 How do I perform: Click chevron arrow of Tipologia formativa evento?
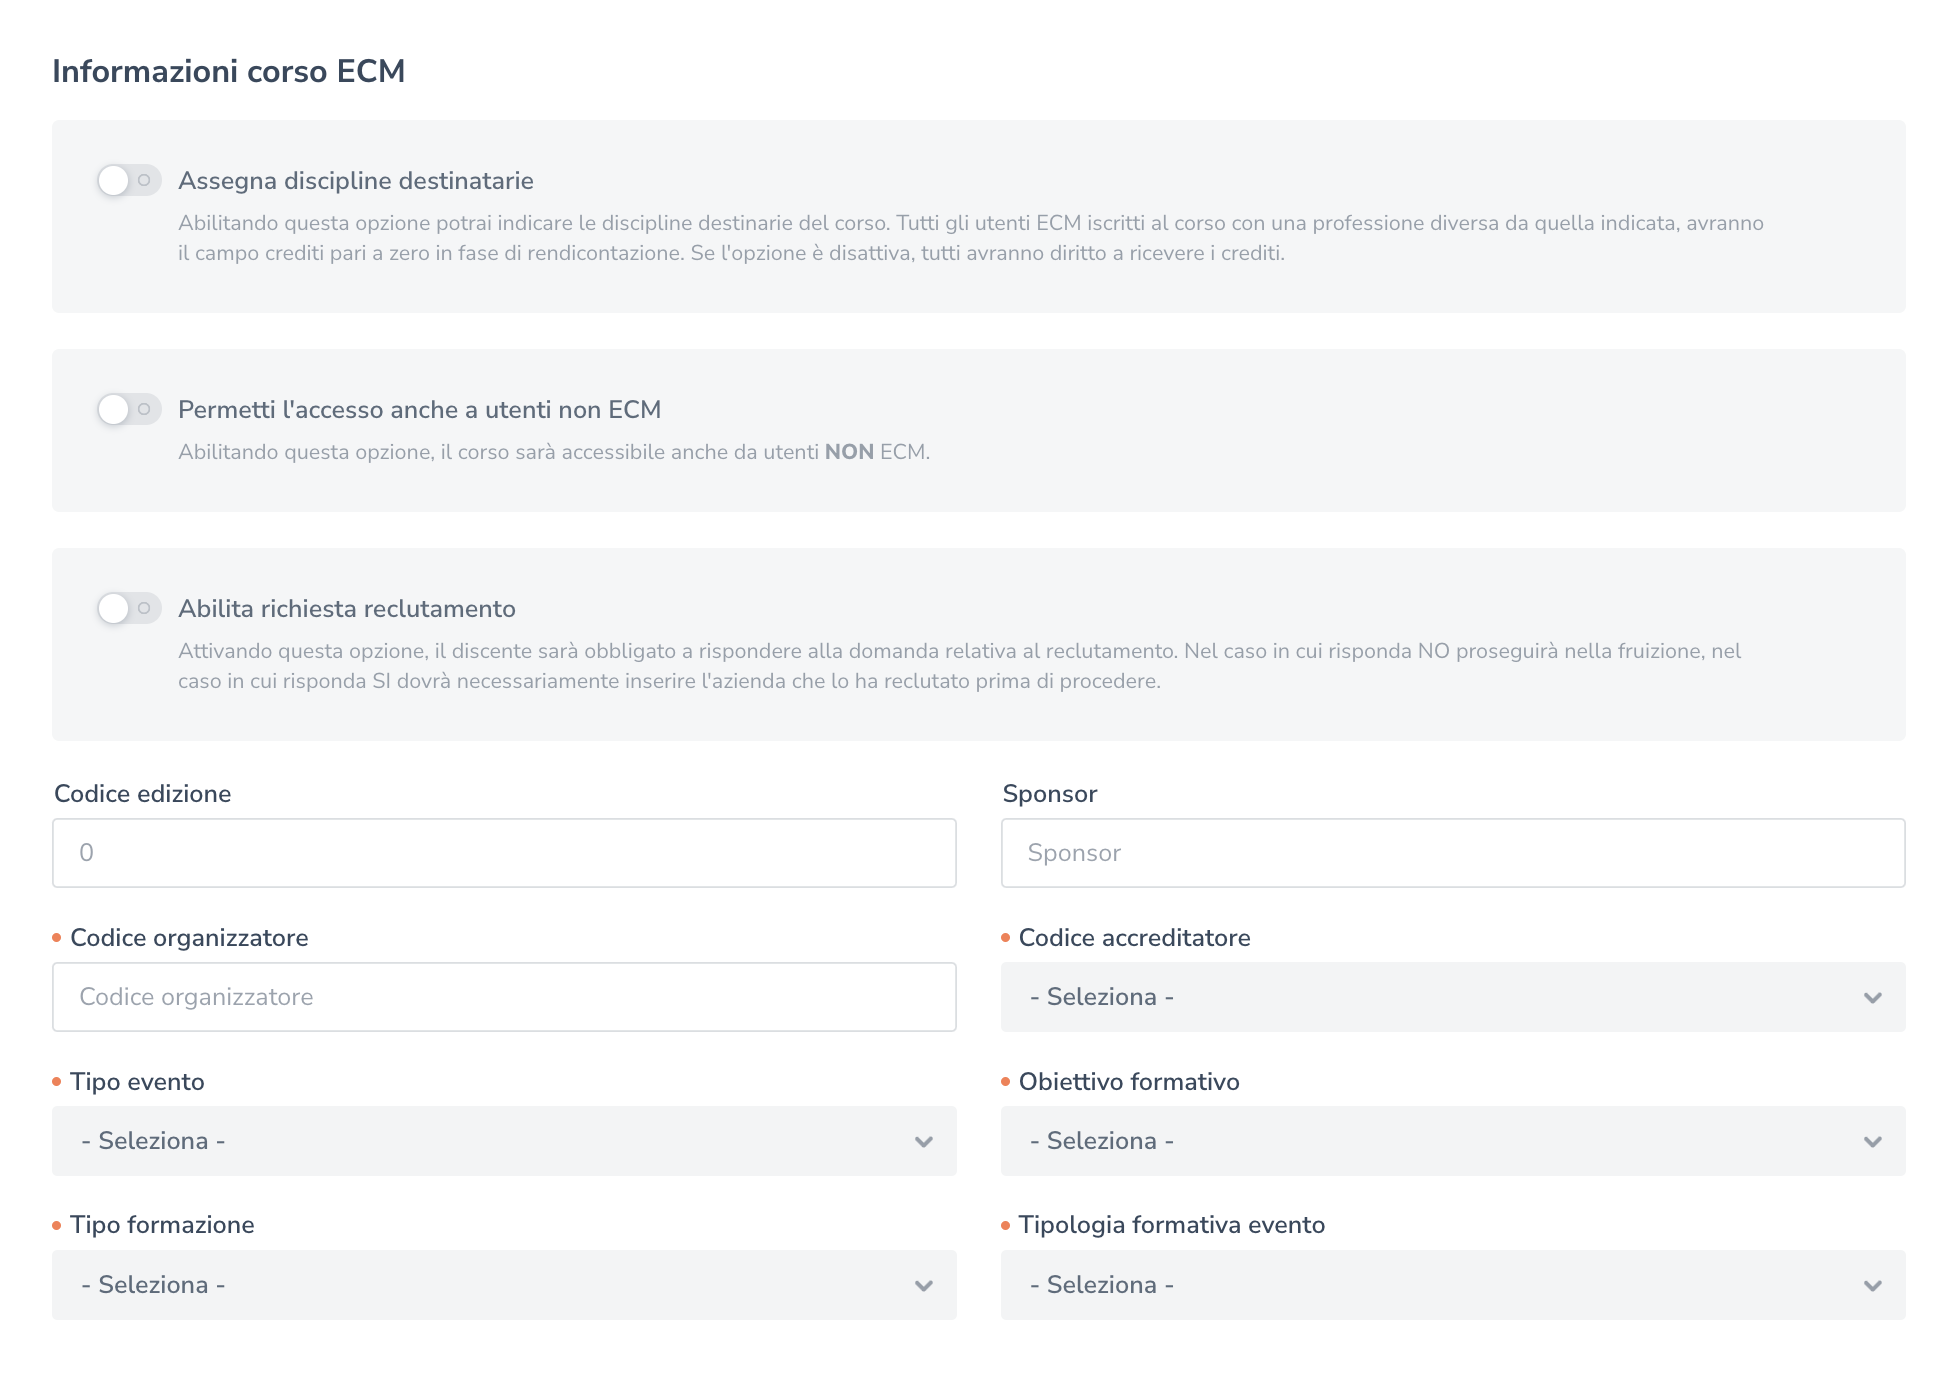coord(1872,1286)
